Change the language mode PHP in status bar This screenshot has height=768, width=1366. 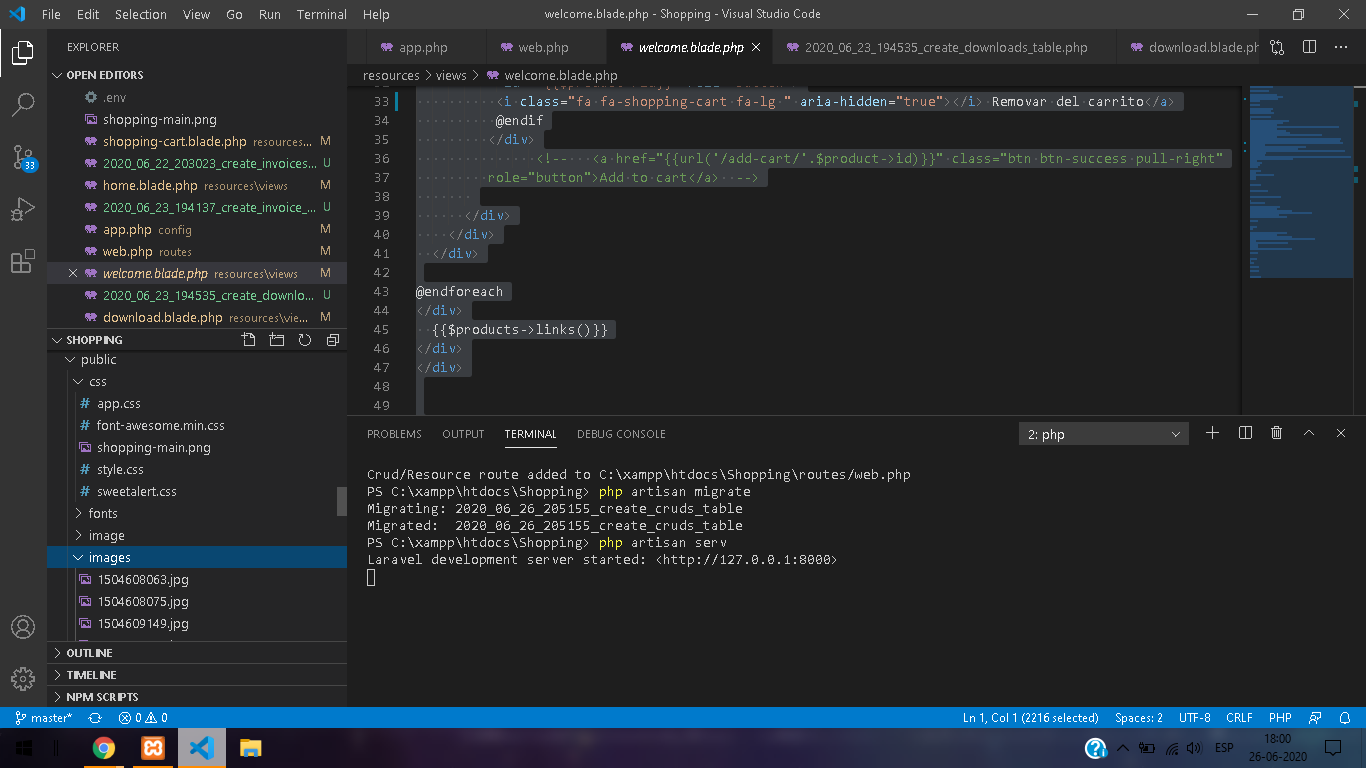(1280, 718)
